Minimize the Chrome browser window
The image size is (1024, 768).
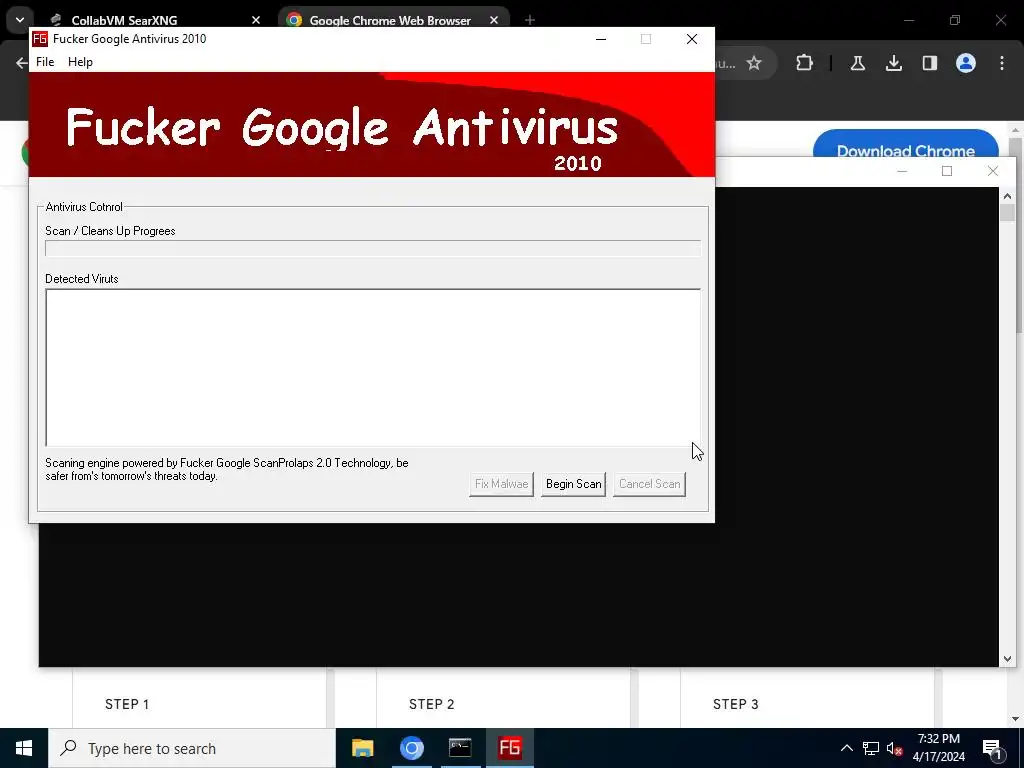click(x=908, y=20)
